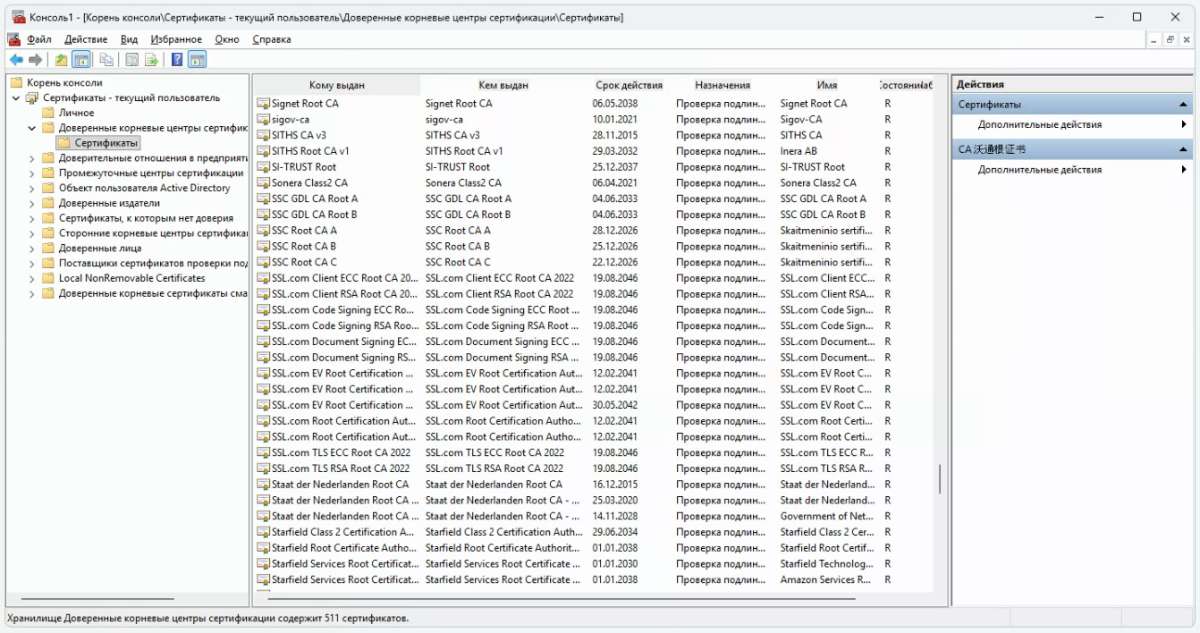Open the Справка menu
Viewport: 1200px width, 633px height.
click(272, 39)
